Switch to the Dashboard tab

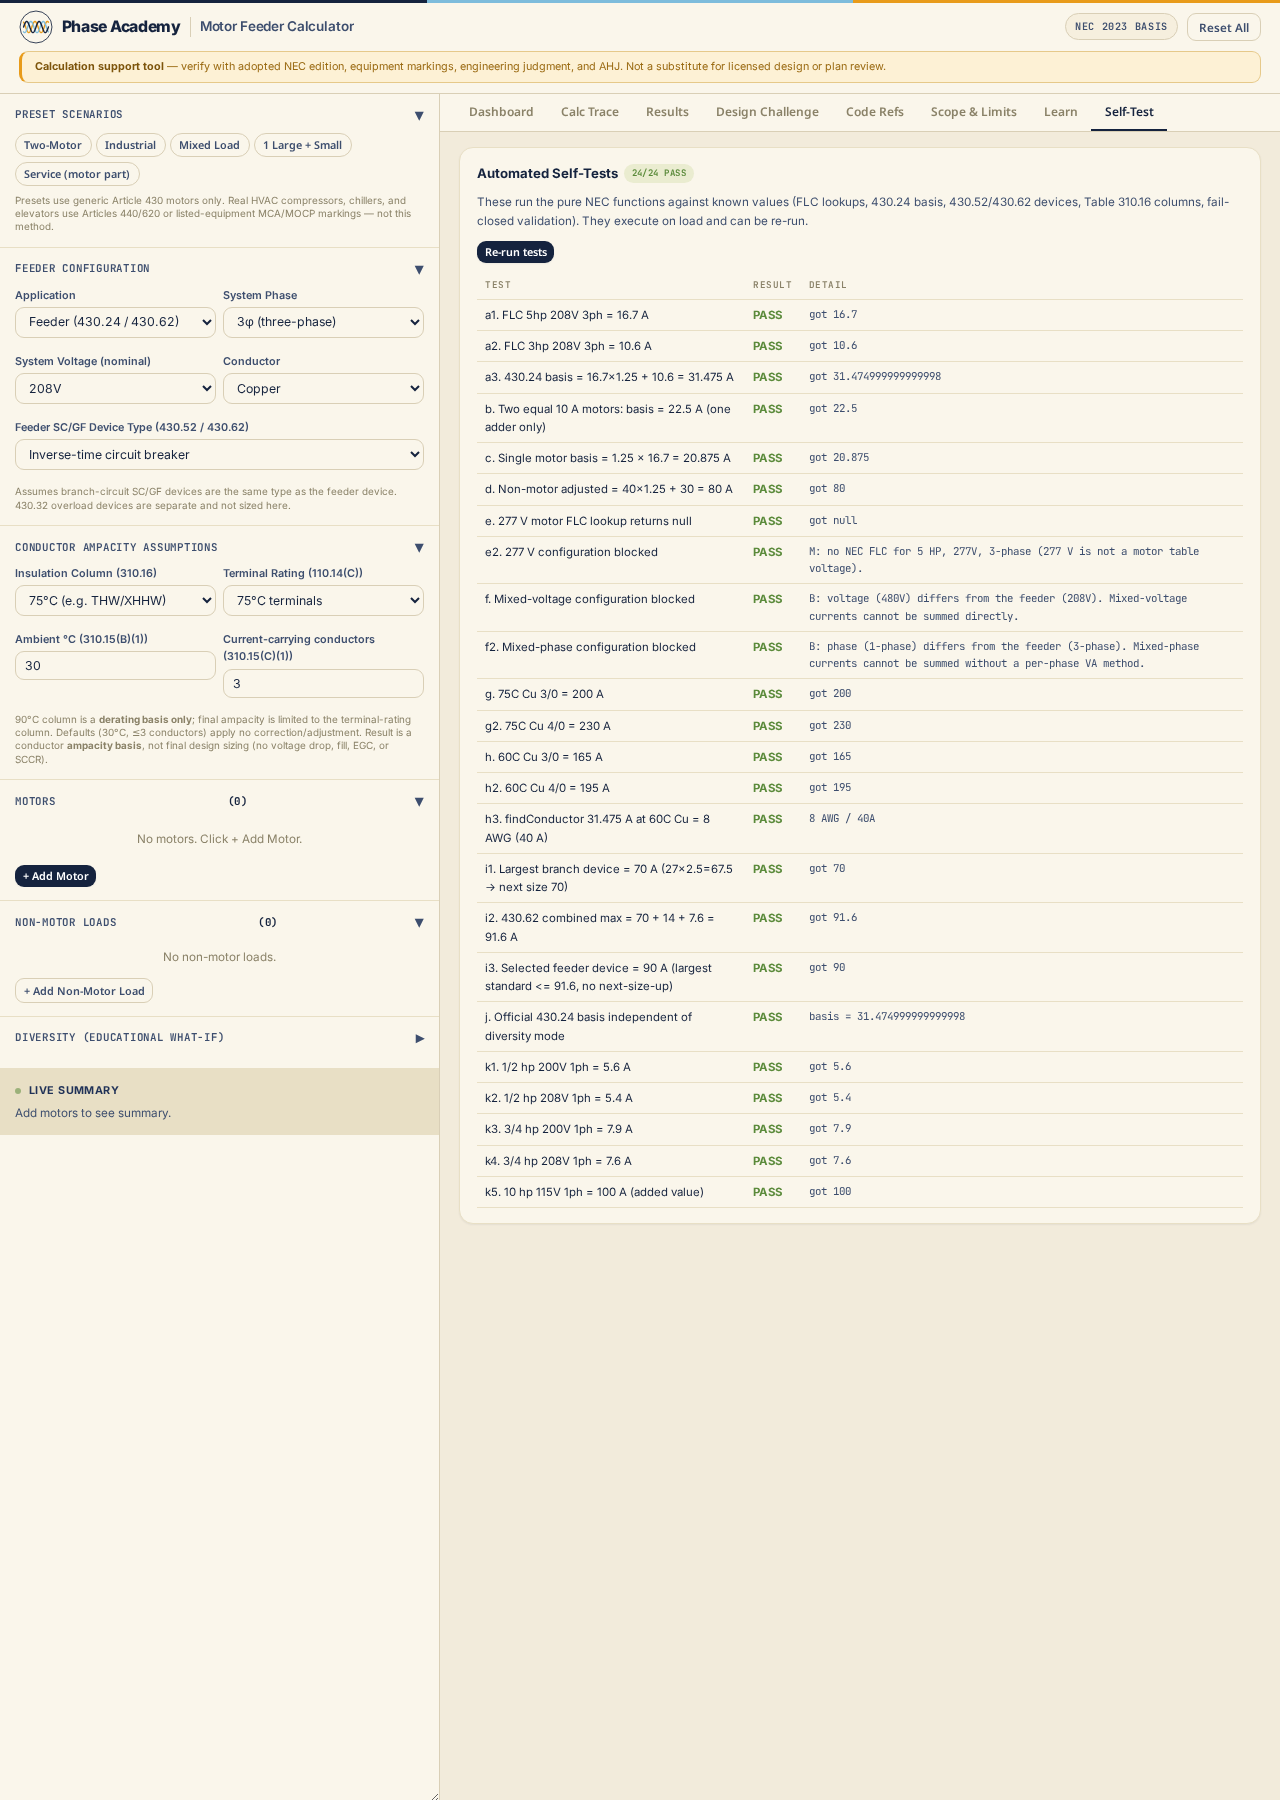[501, 112]
